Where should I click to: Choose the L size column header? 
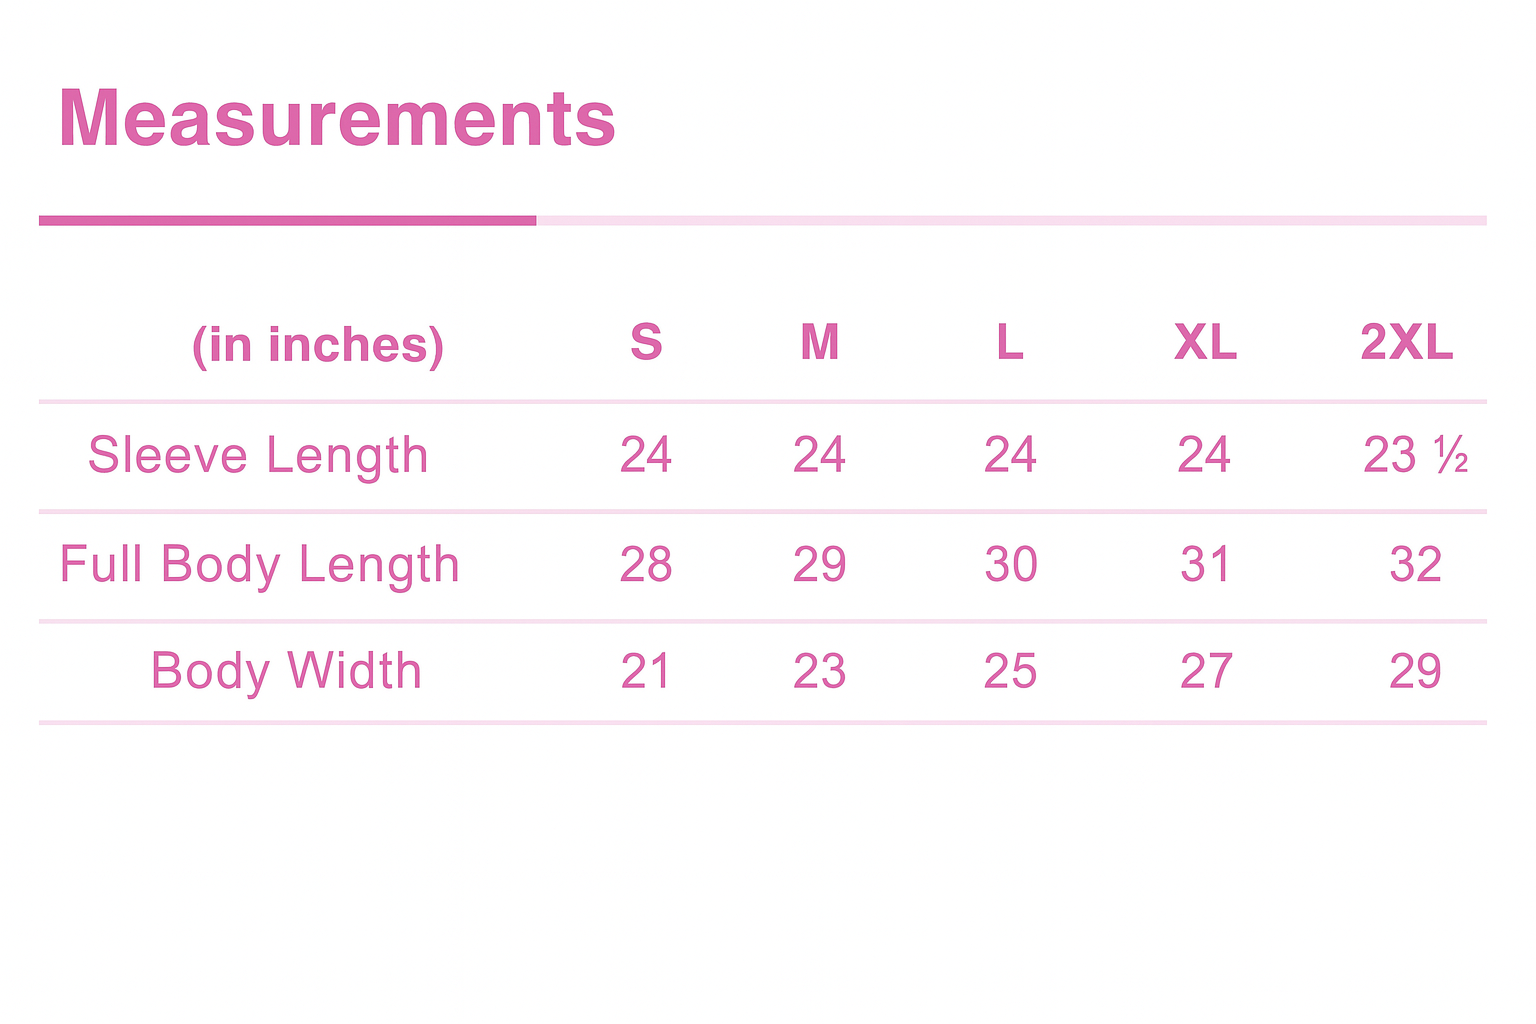coord(1010,343)
